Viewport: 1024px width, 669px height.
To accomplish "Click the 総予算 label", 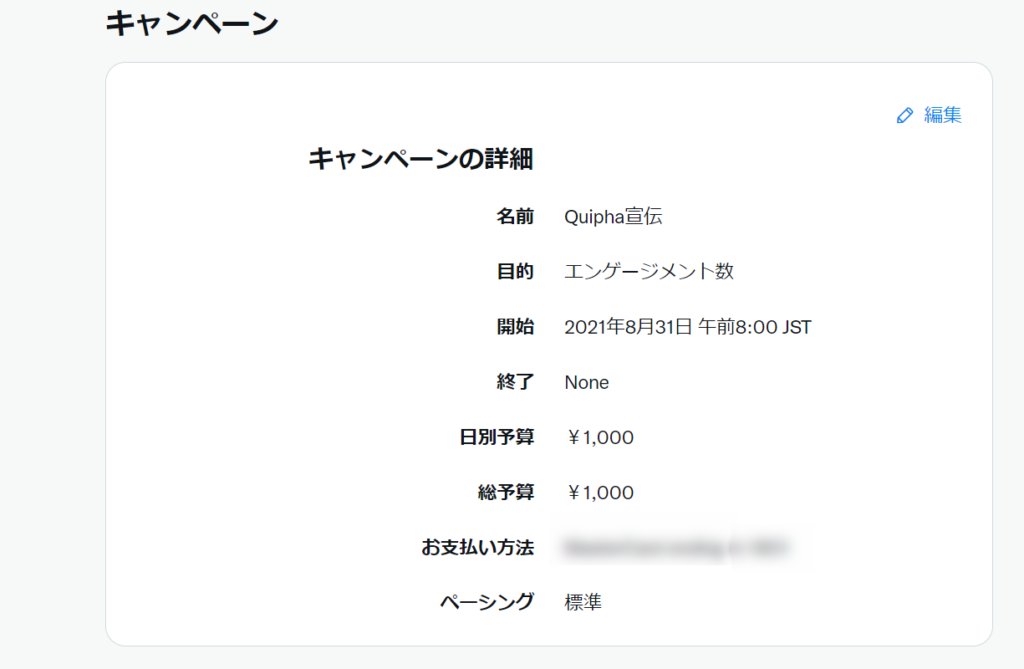I will tap(506, 492).
